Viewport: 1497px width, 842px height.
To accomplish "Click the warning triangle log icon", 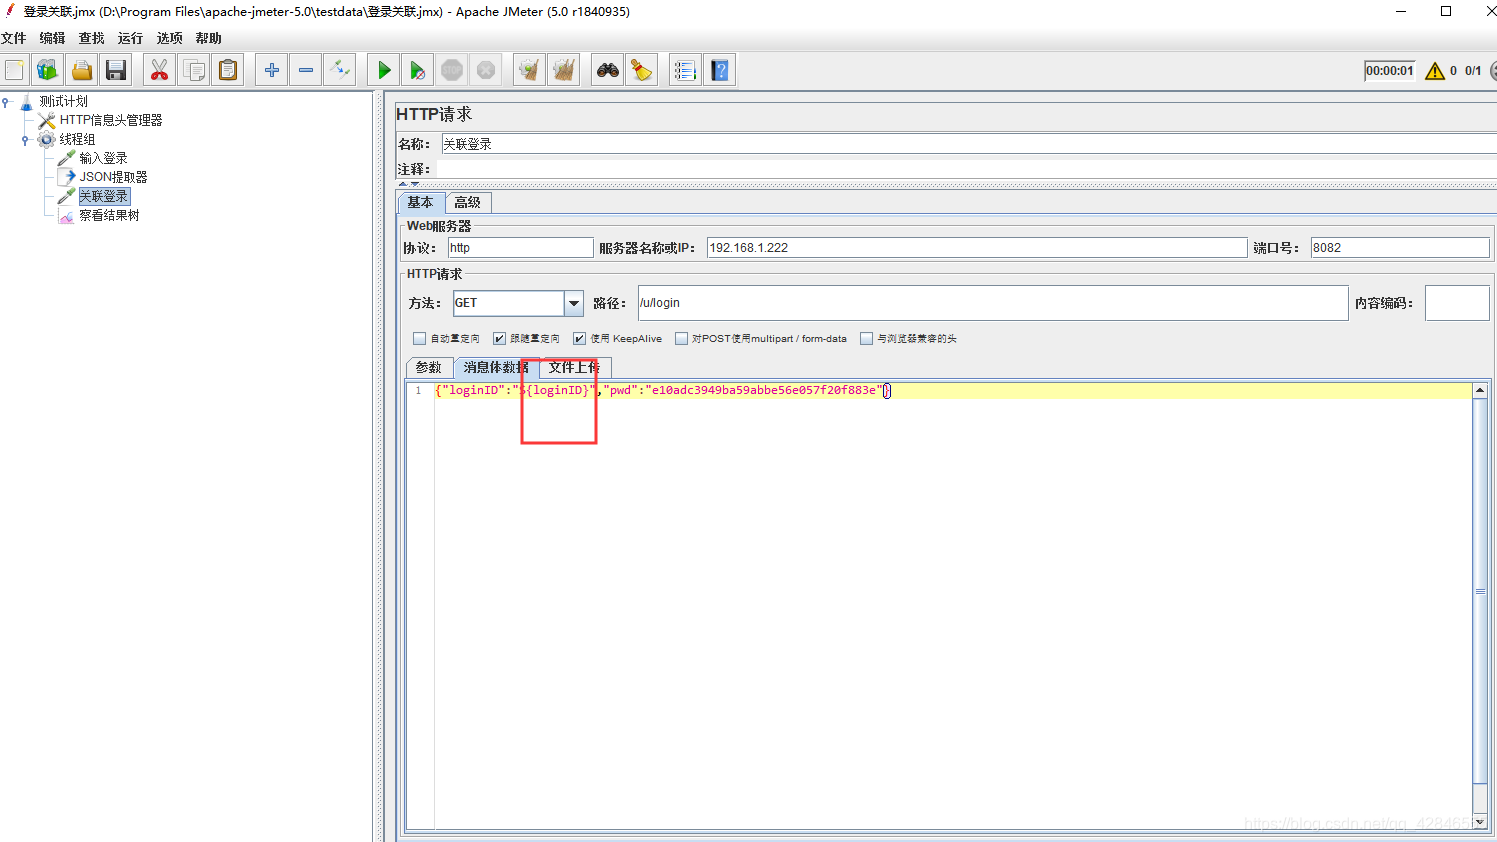I will point(1435,71).
